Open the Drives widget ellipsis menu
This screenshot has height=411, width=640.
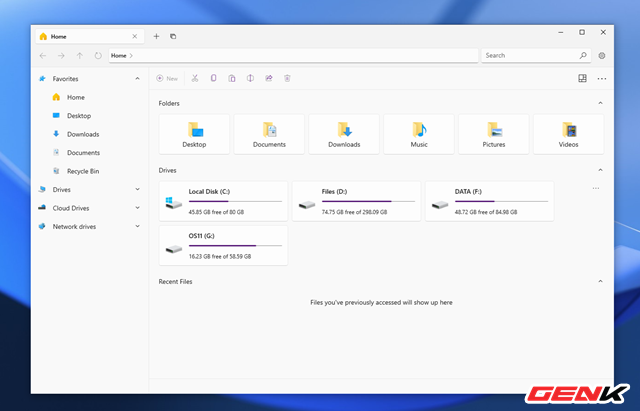click(596, 189)
